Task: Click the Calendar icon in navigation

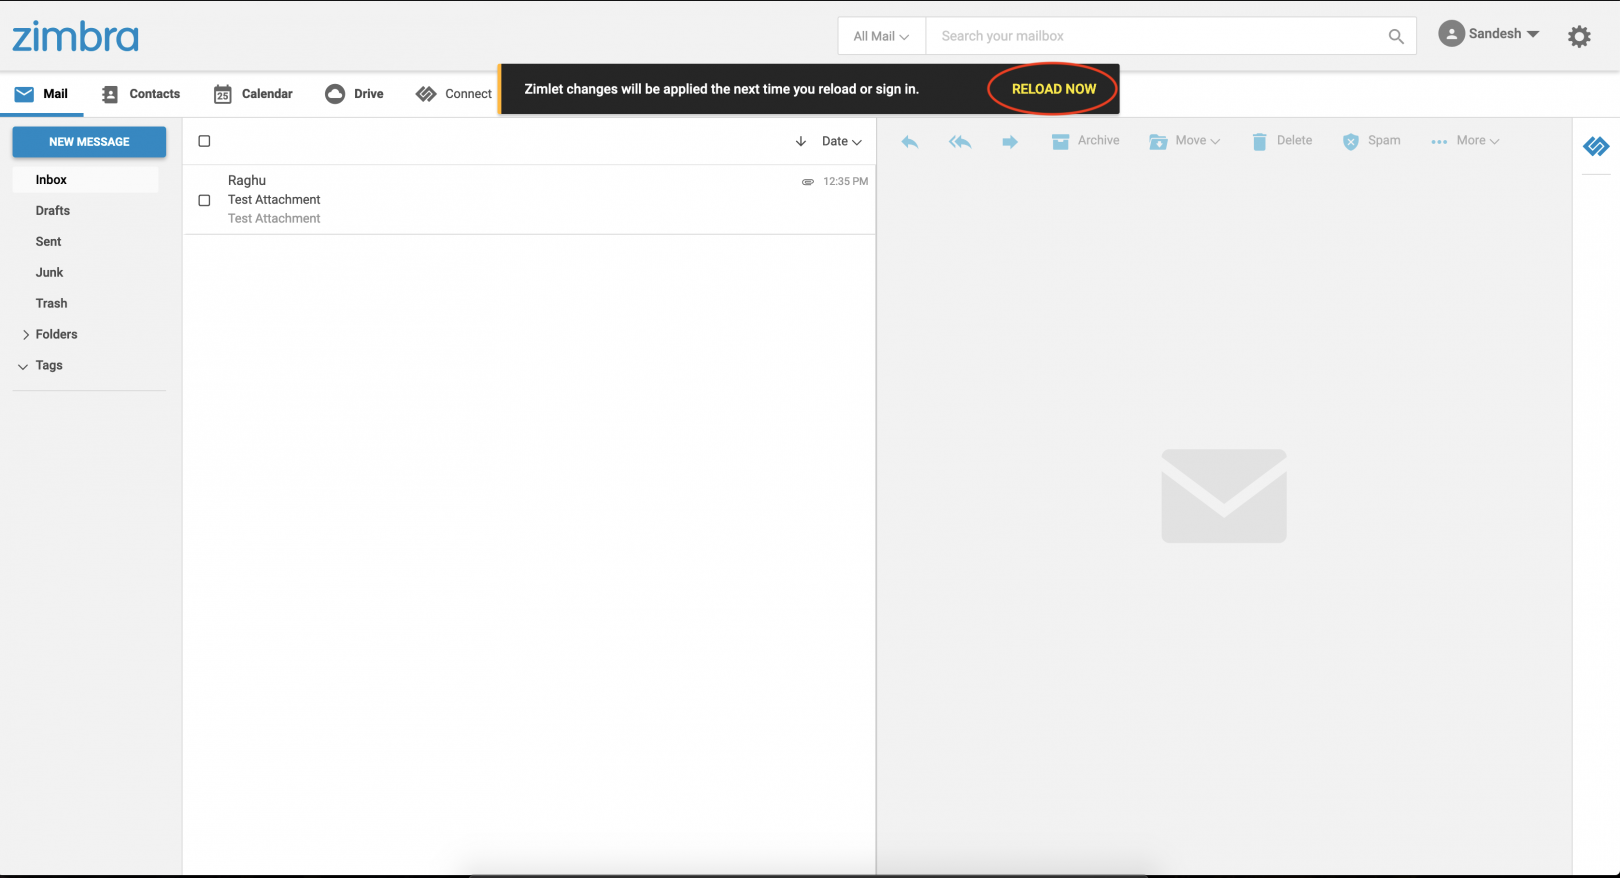Action: (223, 94)
